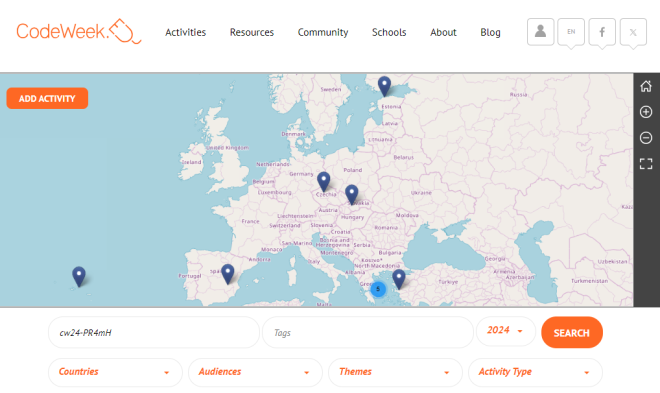Open the EN language selector
660x393 pixels.
[x=571, y=32]
